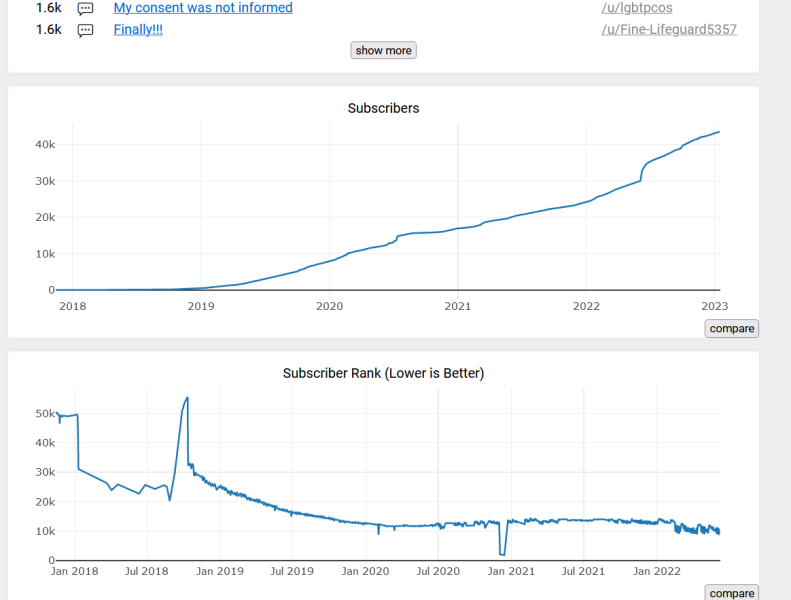
Task: Open the "Finally!!!" post link
Action: (138, 30)
